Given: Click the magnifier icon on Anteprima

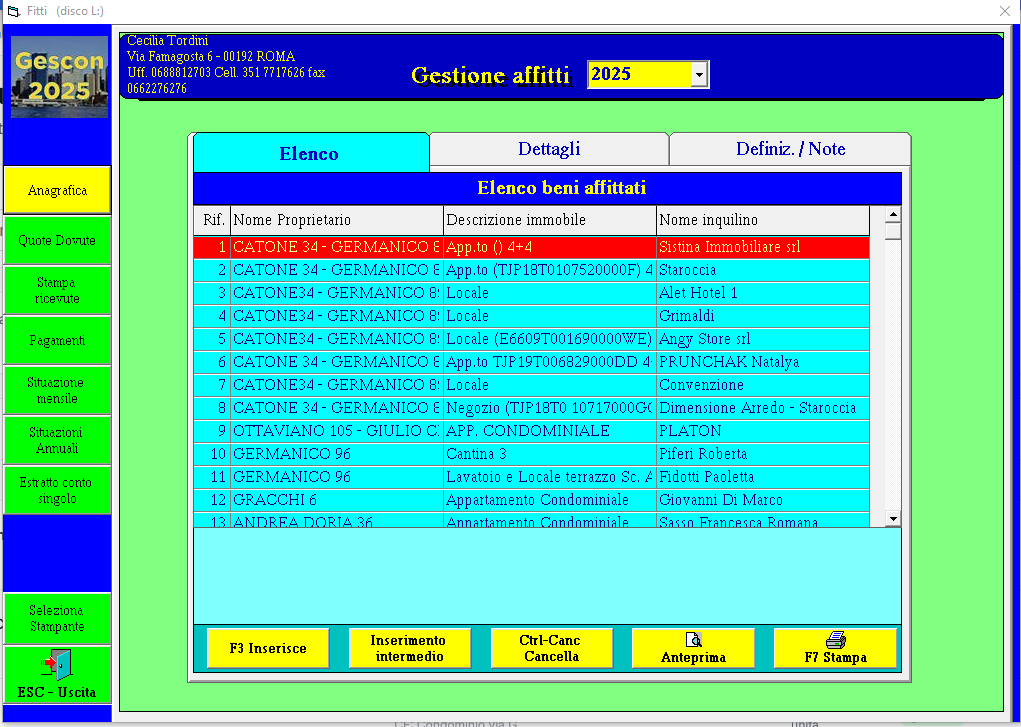Looking at the screenshot, I should pyautogui.click(x=693, y=640).
